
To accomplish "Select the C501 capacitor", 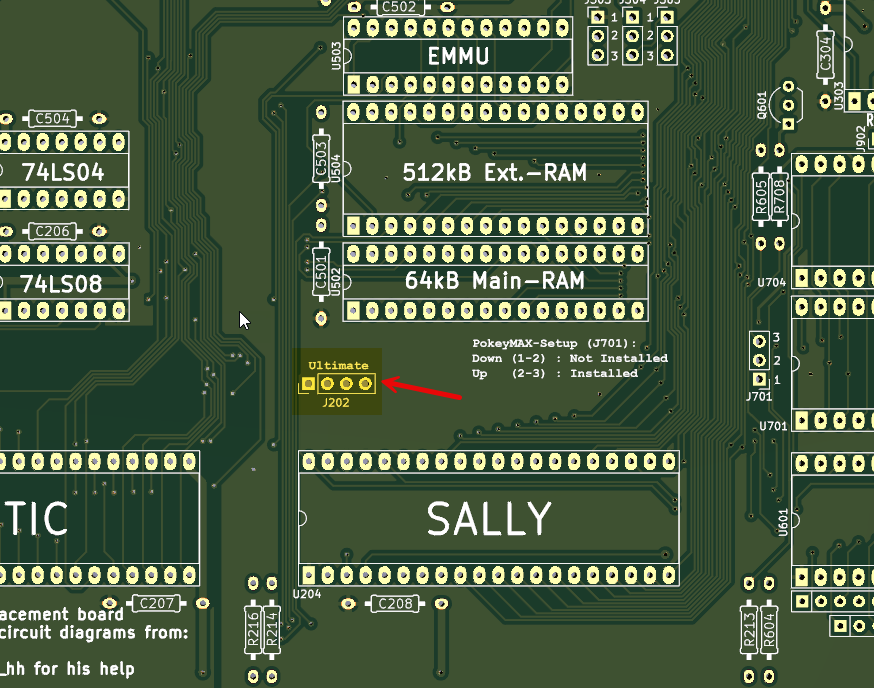I will pos(321,270).
